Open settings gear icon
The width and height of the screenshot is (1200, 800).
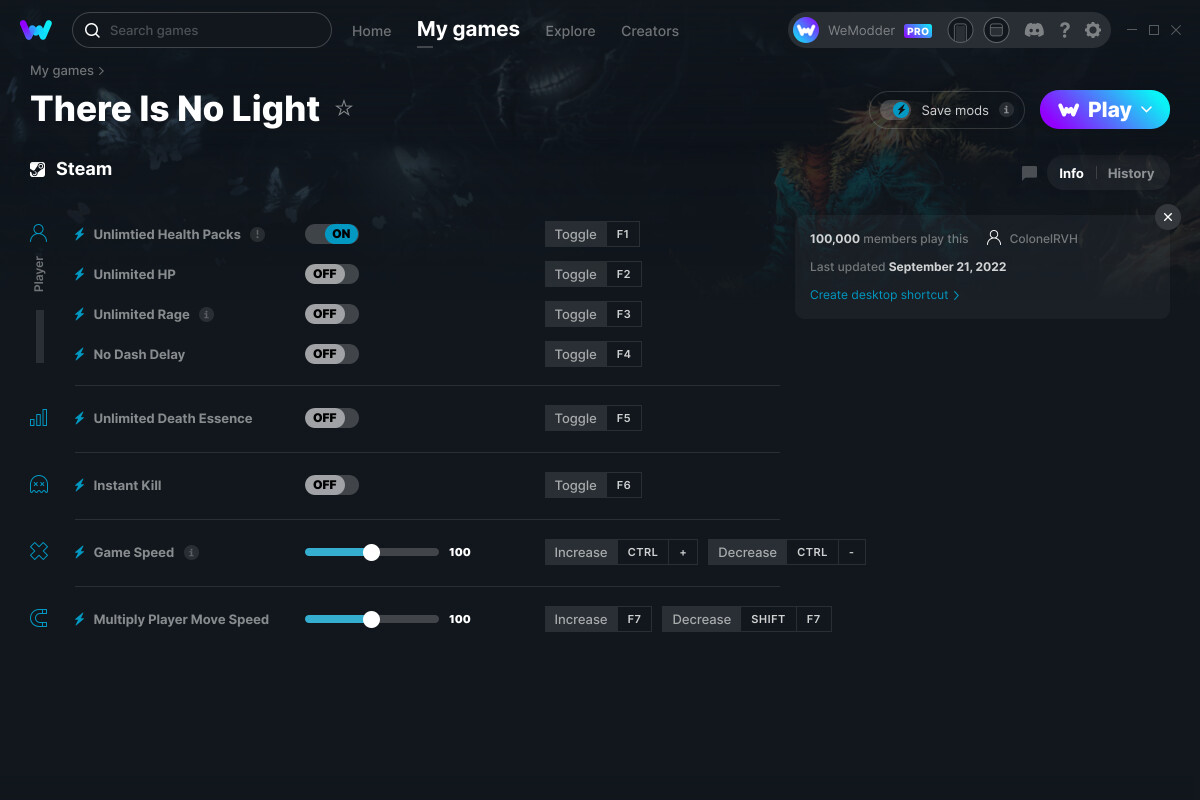1093,30
